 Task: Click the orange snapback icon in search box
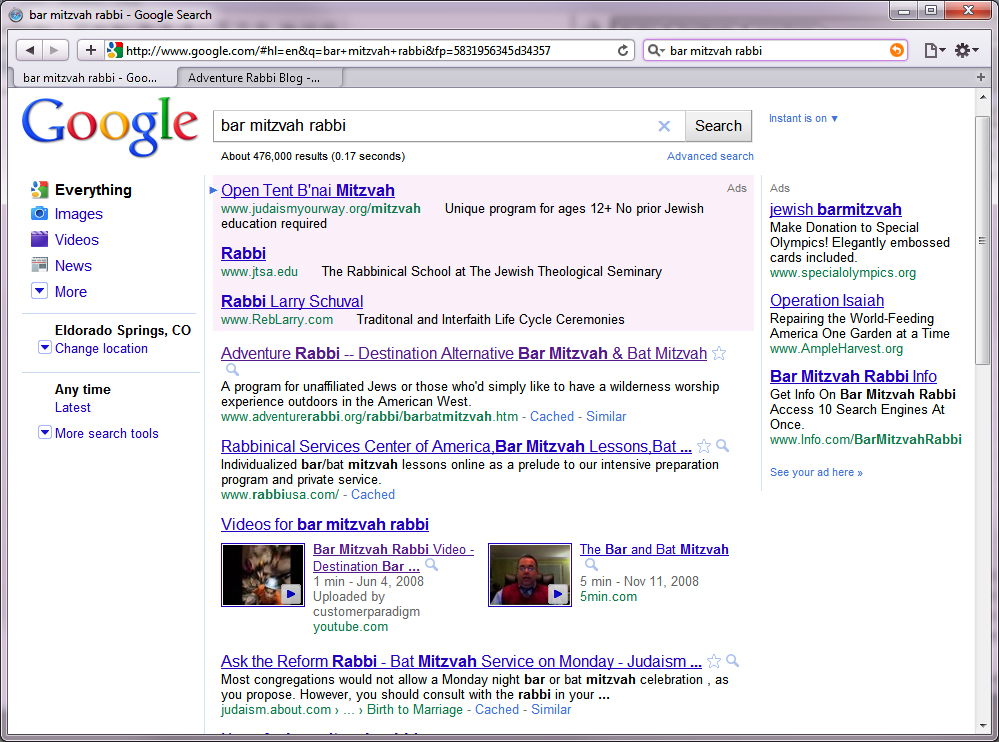pyautogui.click(x=896, y=50)
